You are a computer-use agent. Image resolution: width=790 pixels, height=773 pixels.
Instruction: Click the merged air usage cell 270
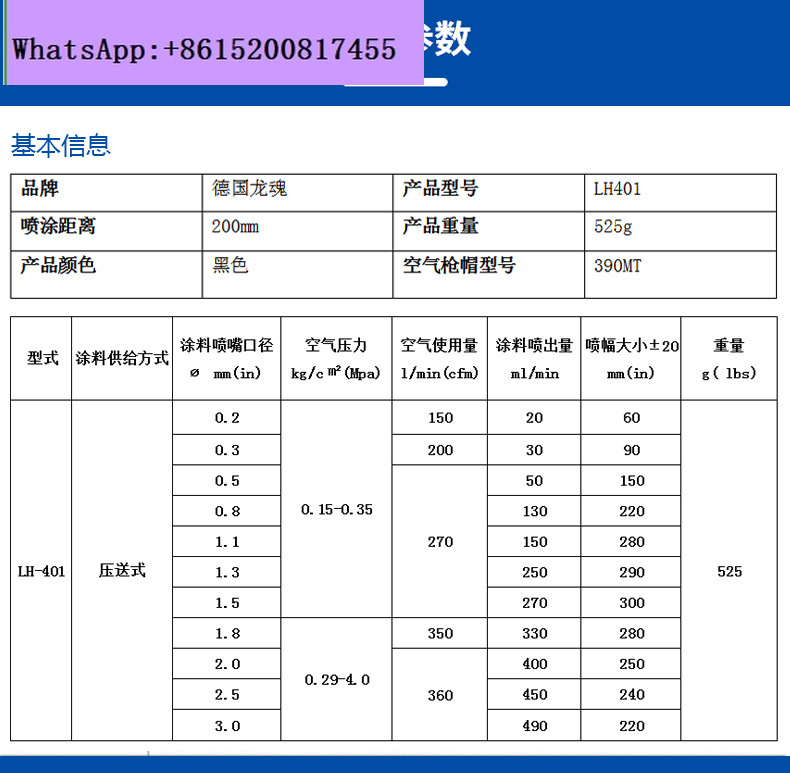click(440, 542)
